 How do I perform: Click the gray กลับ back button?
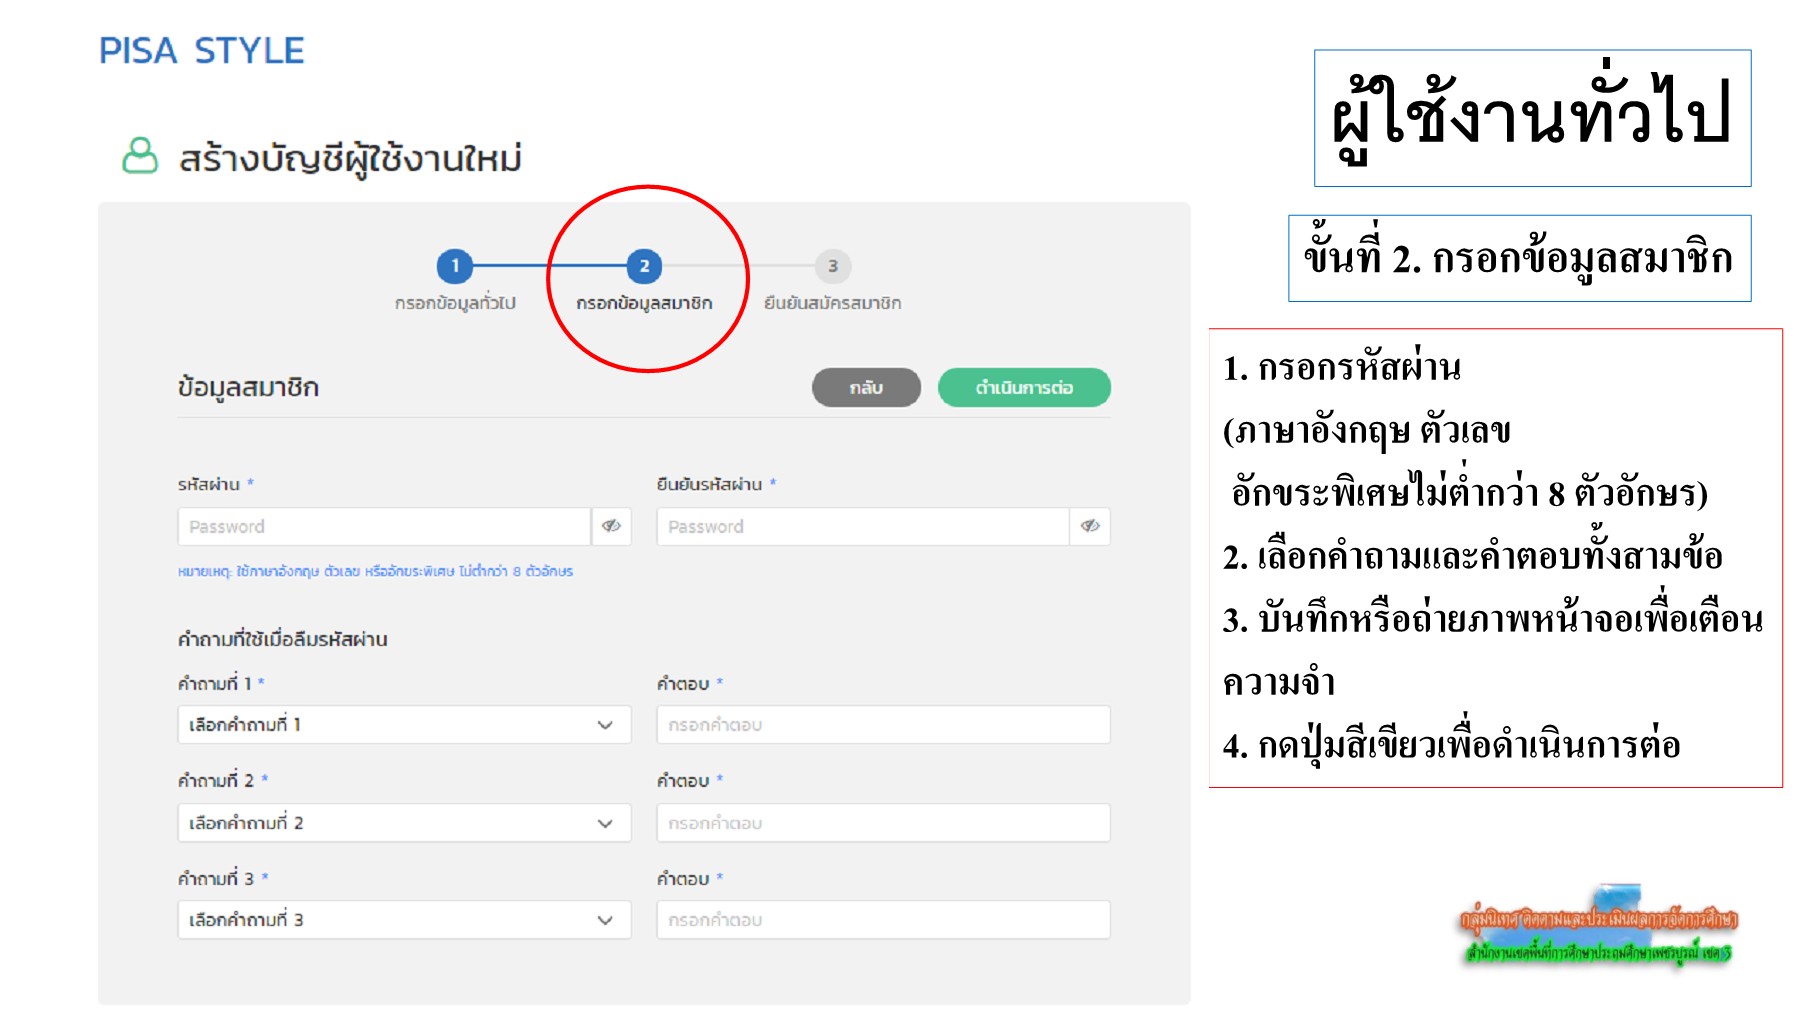click(866, 387)
